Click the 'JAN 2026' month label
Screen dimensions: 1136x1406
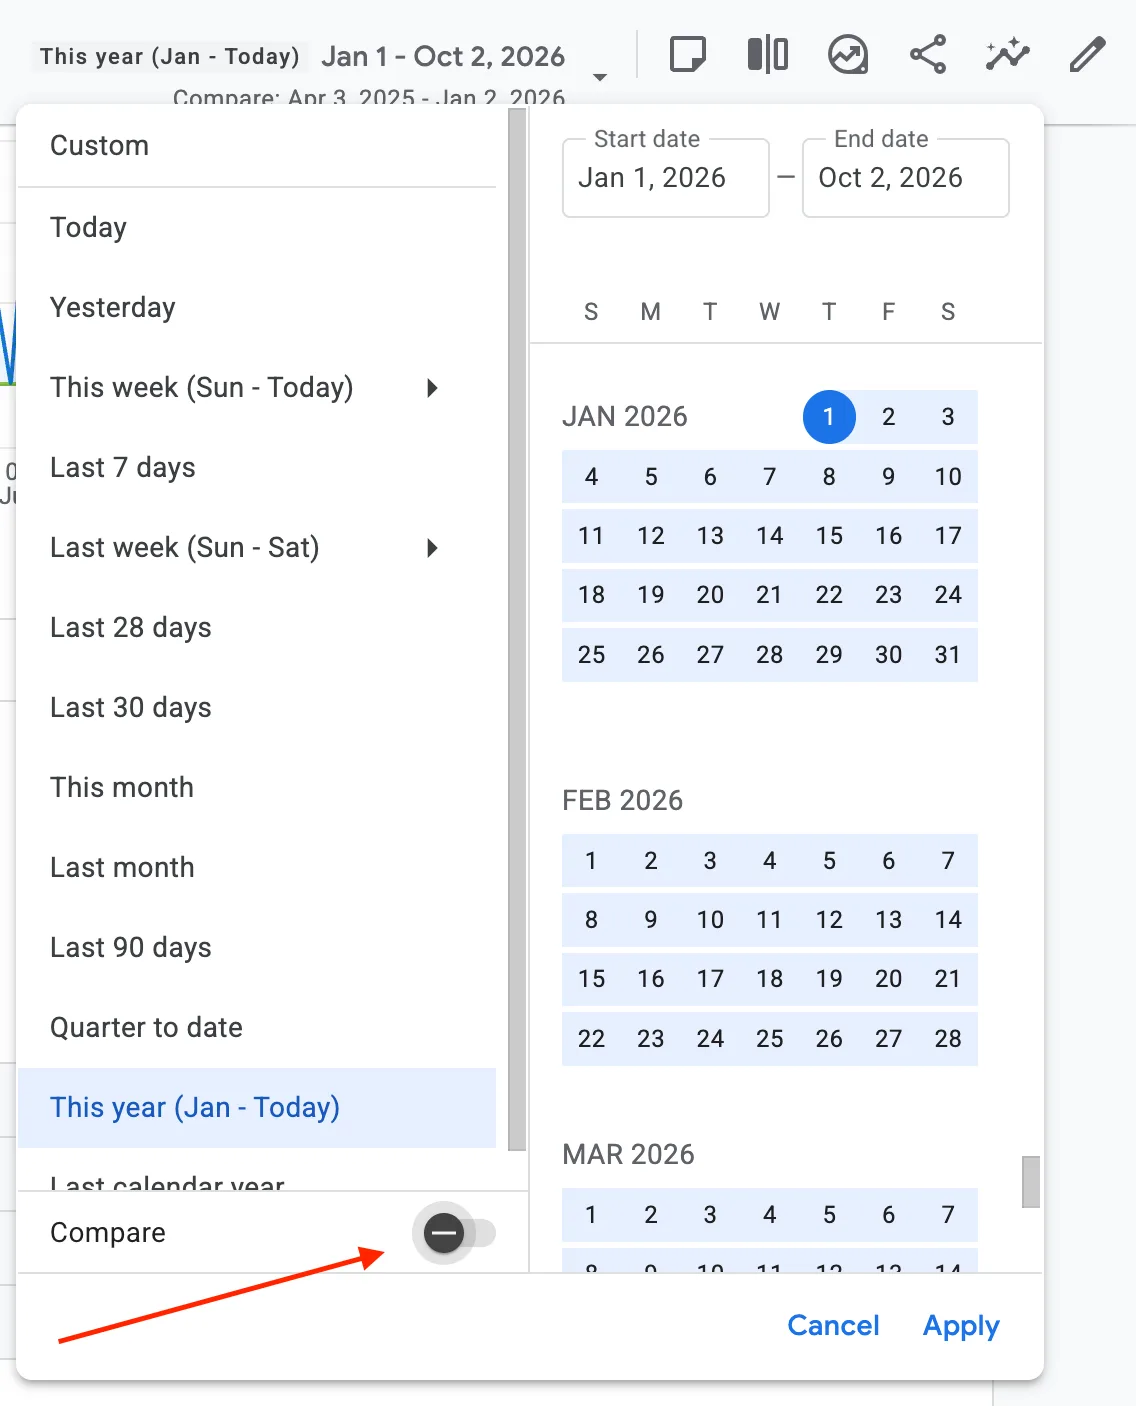pyautogui.click(x=625, y=417)
